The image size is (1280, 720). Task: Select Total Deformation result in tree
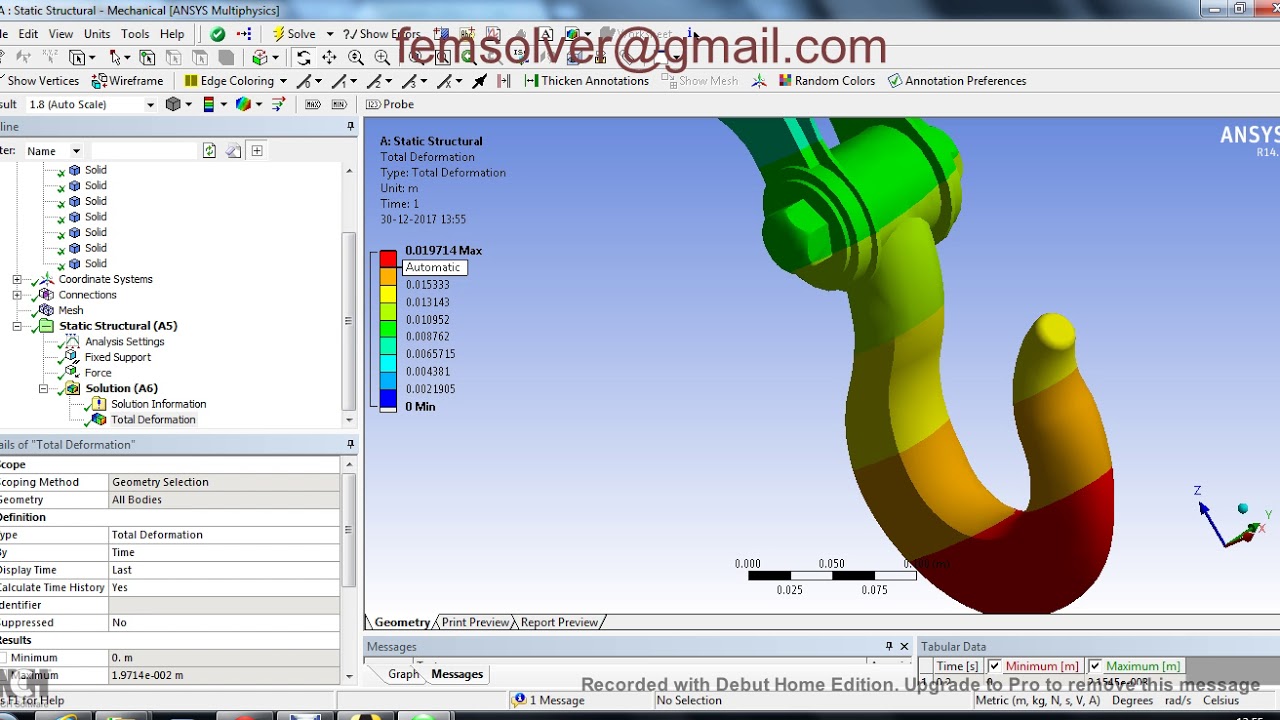(x=153, y=420)
